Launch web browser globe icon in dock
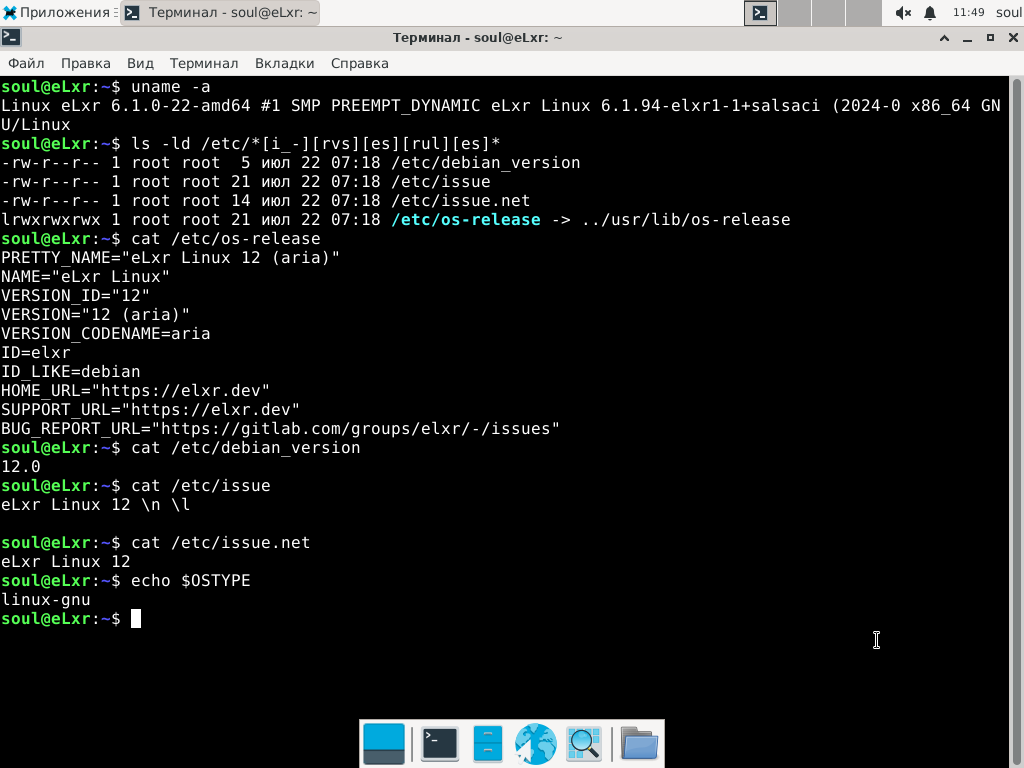Viewport: 1024px width, 768px height. tap(536, 744)
